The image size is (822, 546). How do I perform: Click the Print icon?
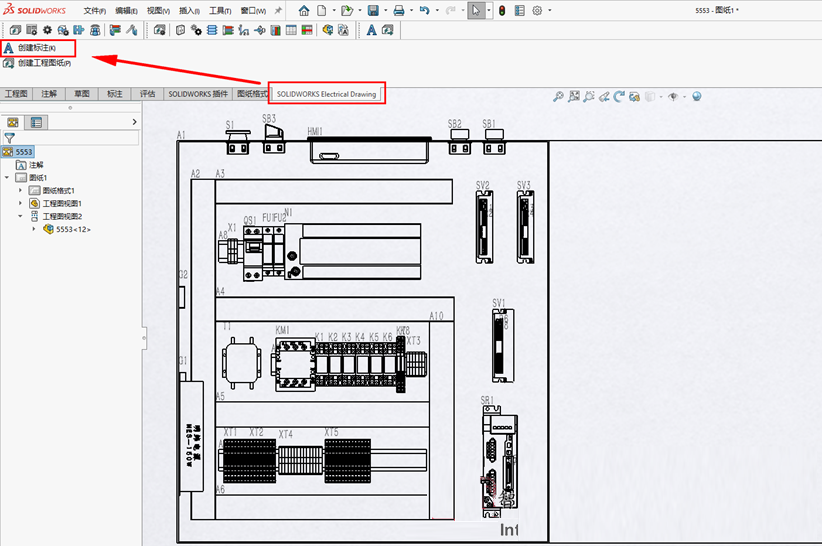[x=398, y=10]
